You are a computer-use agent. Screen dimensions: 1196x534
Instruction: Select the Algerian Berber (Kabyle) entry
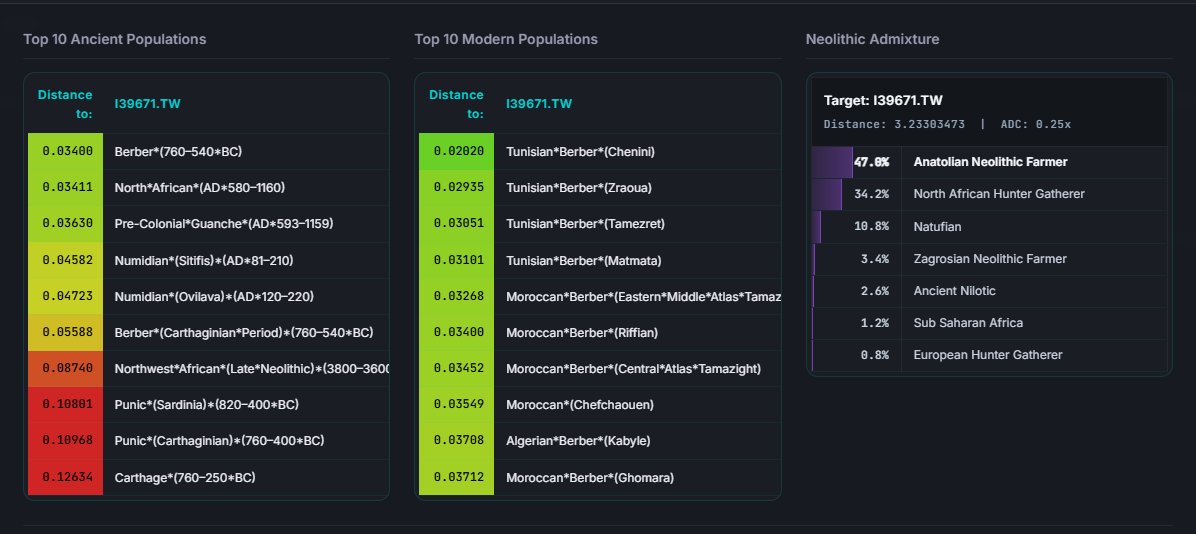(600, 441)
